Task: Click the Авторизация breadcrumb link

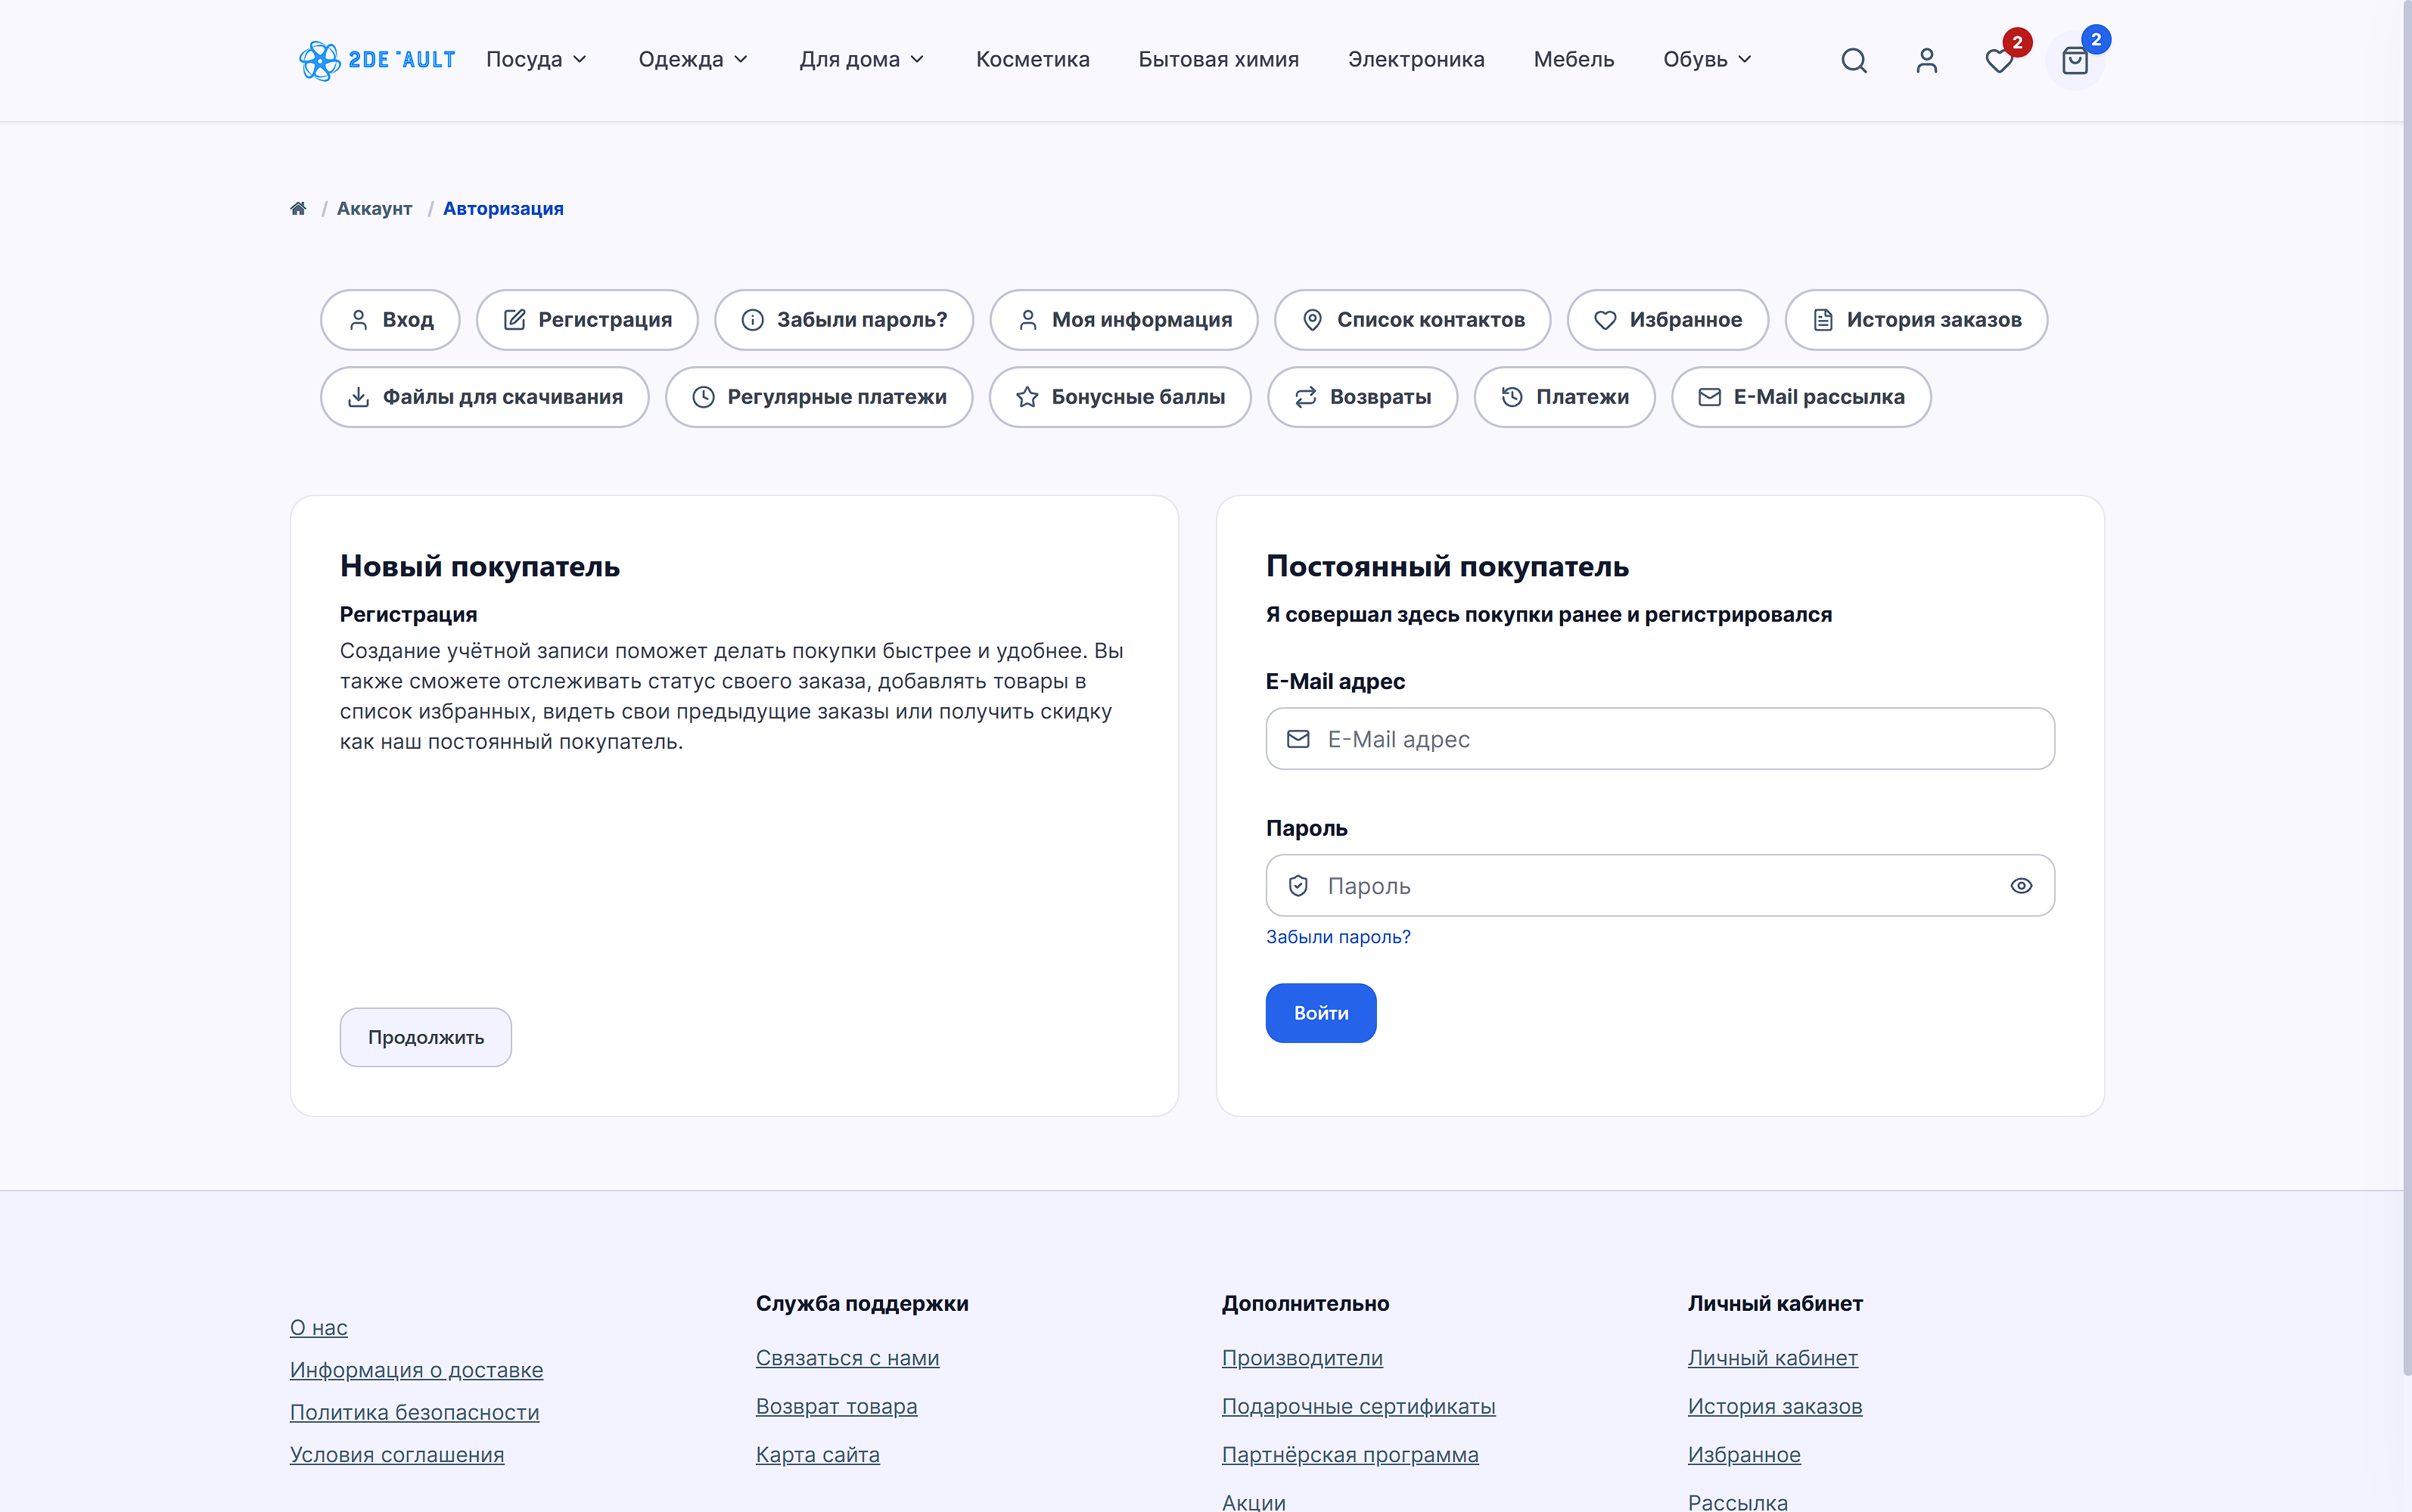Action: [x=503, y=208]
